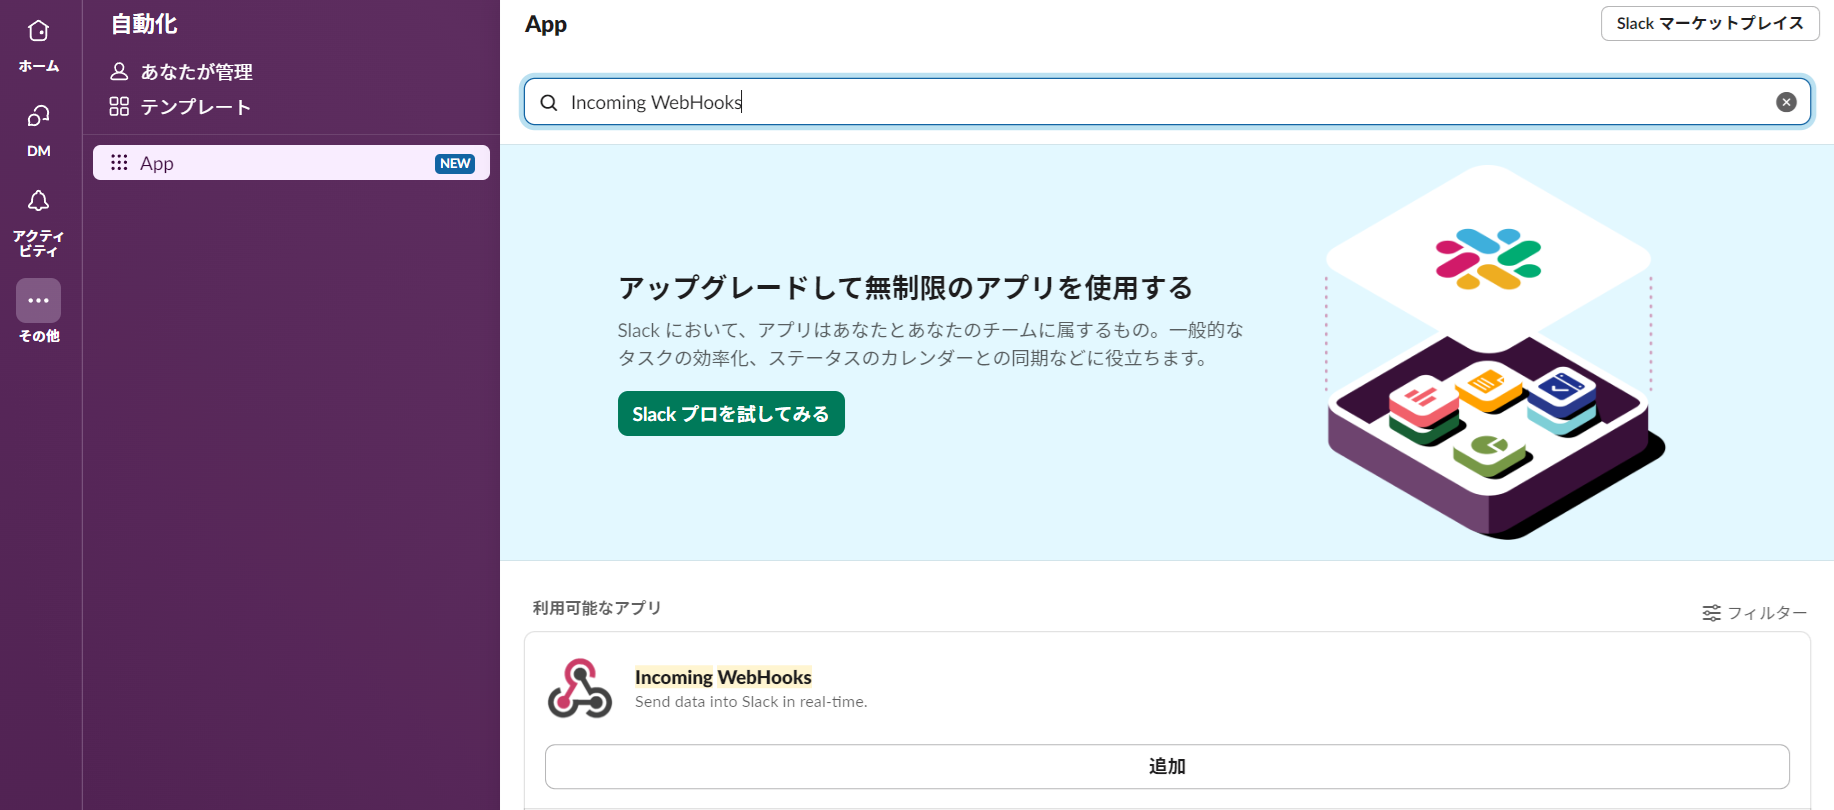
Task: Click the grid icon beside テンプレート
Action: pos(119,106)
